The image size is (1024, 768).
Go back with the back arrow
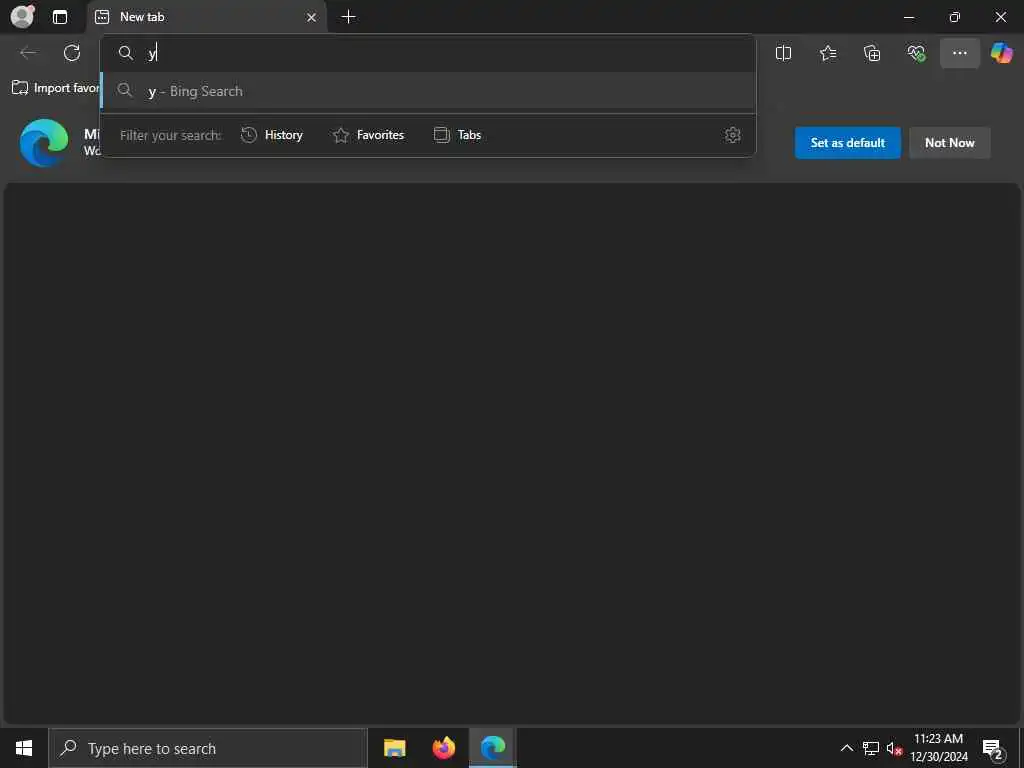click(x=29, y=53)
